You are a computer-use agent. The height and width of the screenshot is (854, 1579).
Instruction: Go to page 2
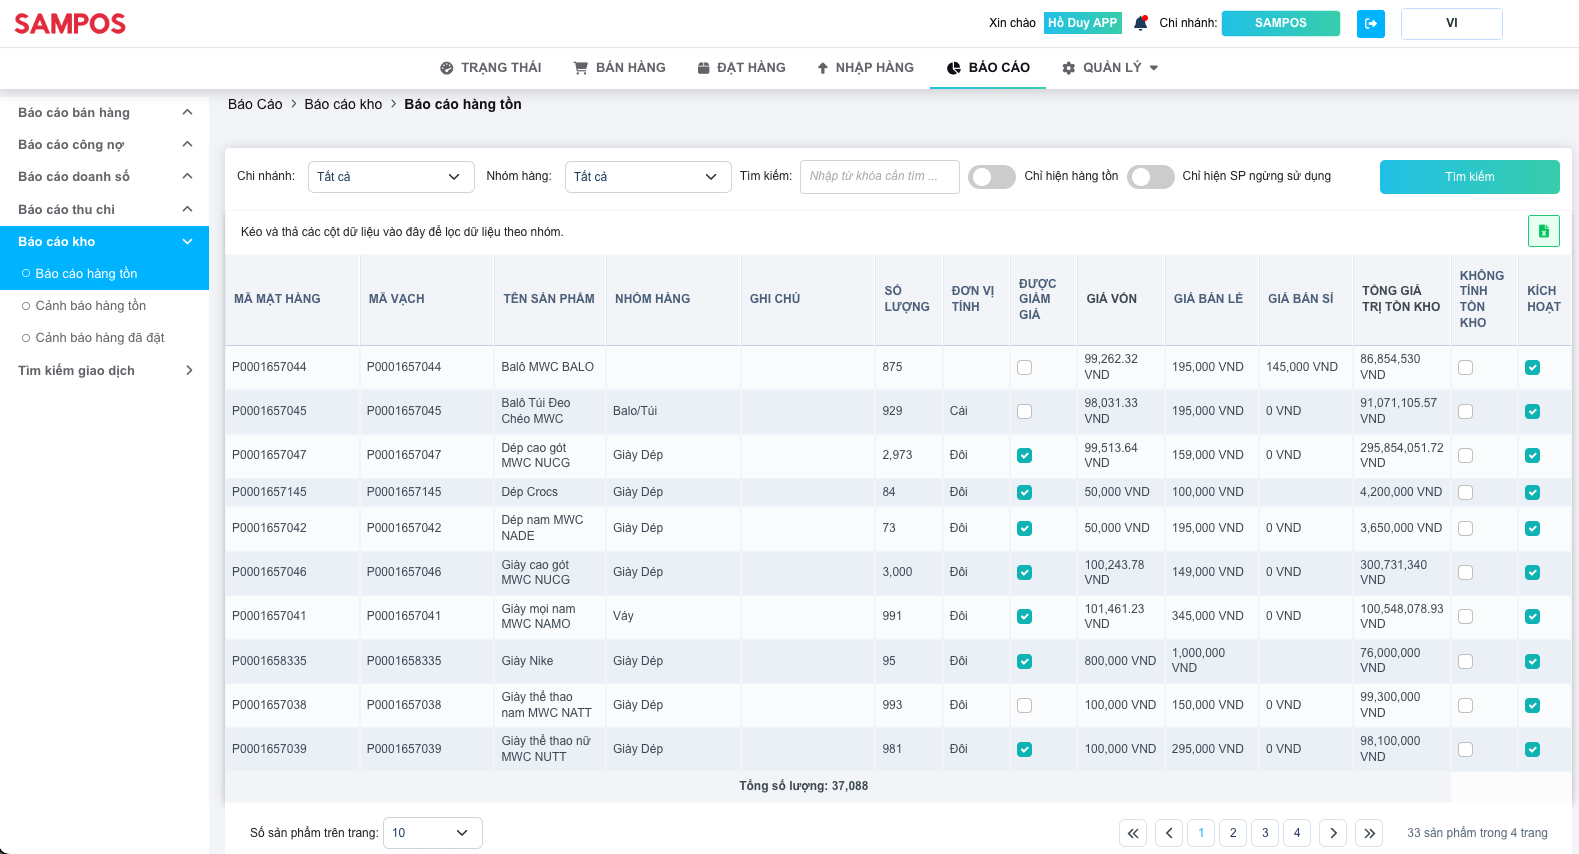click(x=1233, y=833)
